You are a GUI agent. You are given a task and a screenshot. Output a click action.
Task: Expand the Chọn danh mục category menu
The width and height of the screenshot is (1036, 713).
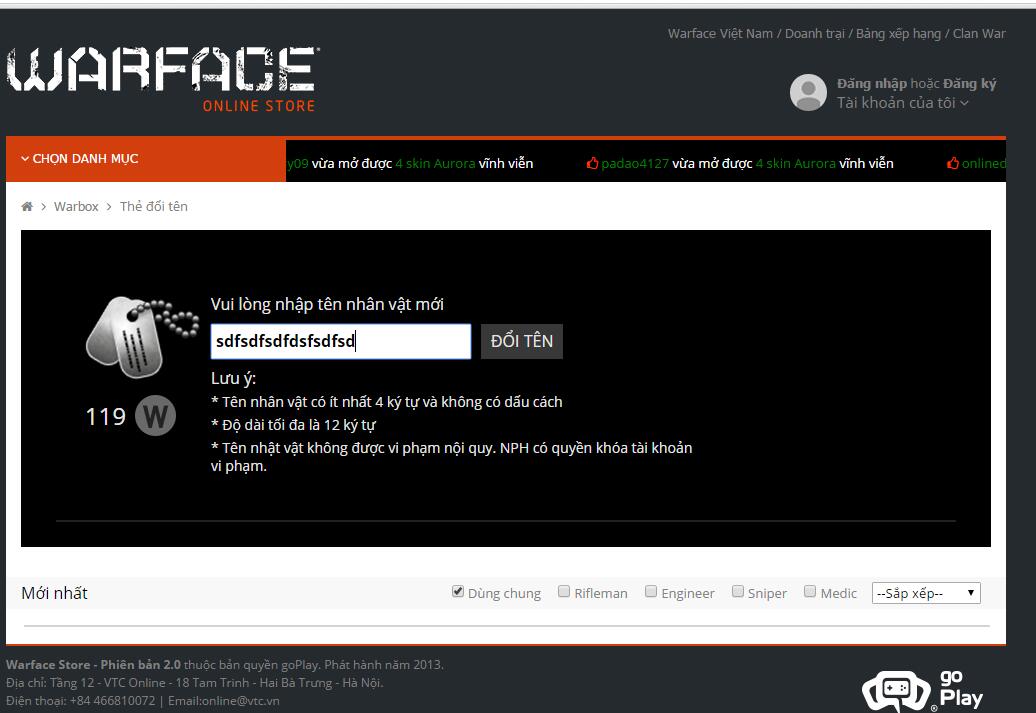145,159
